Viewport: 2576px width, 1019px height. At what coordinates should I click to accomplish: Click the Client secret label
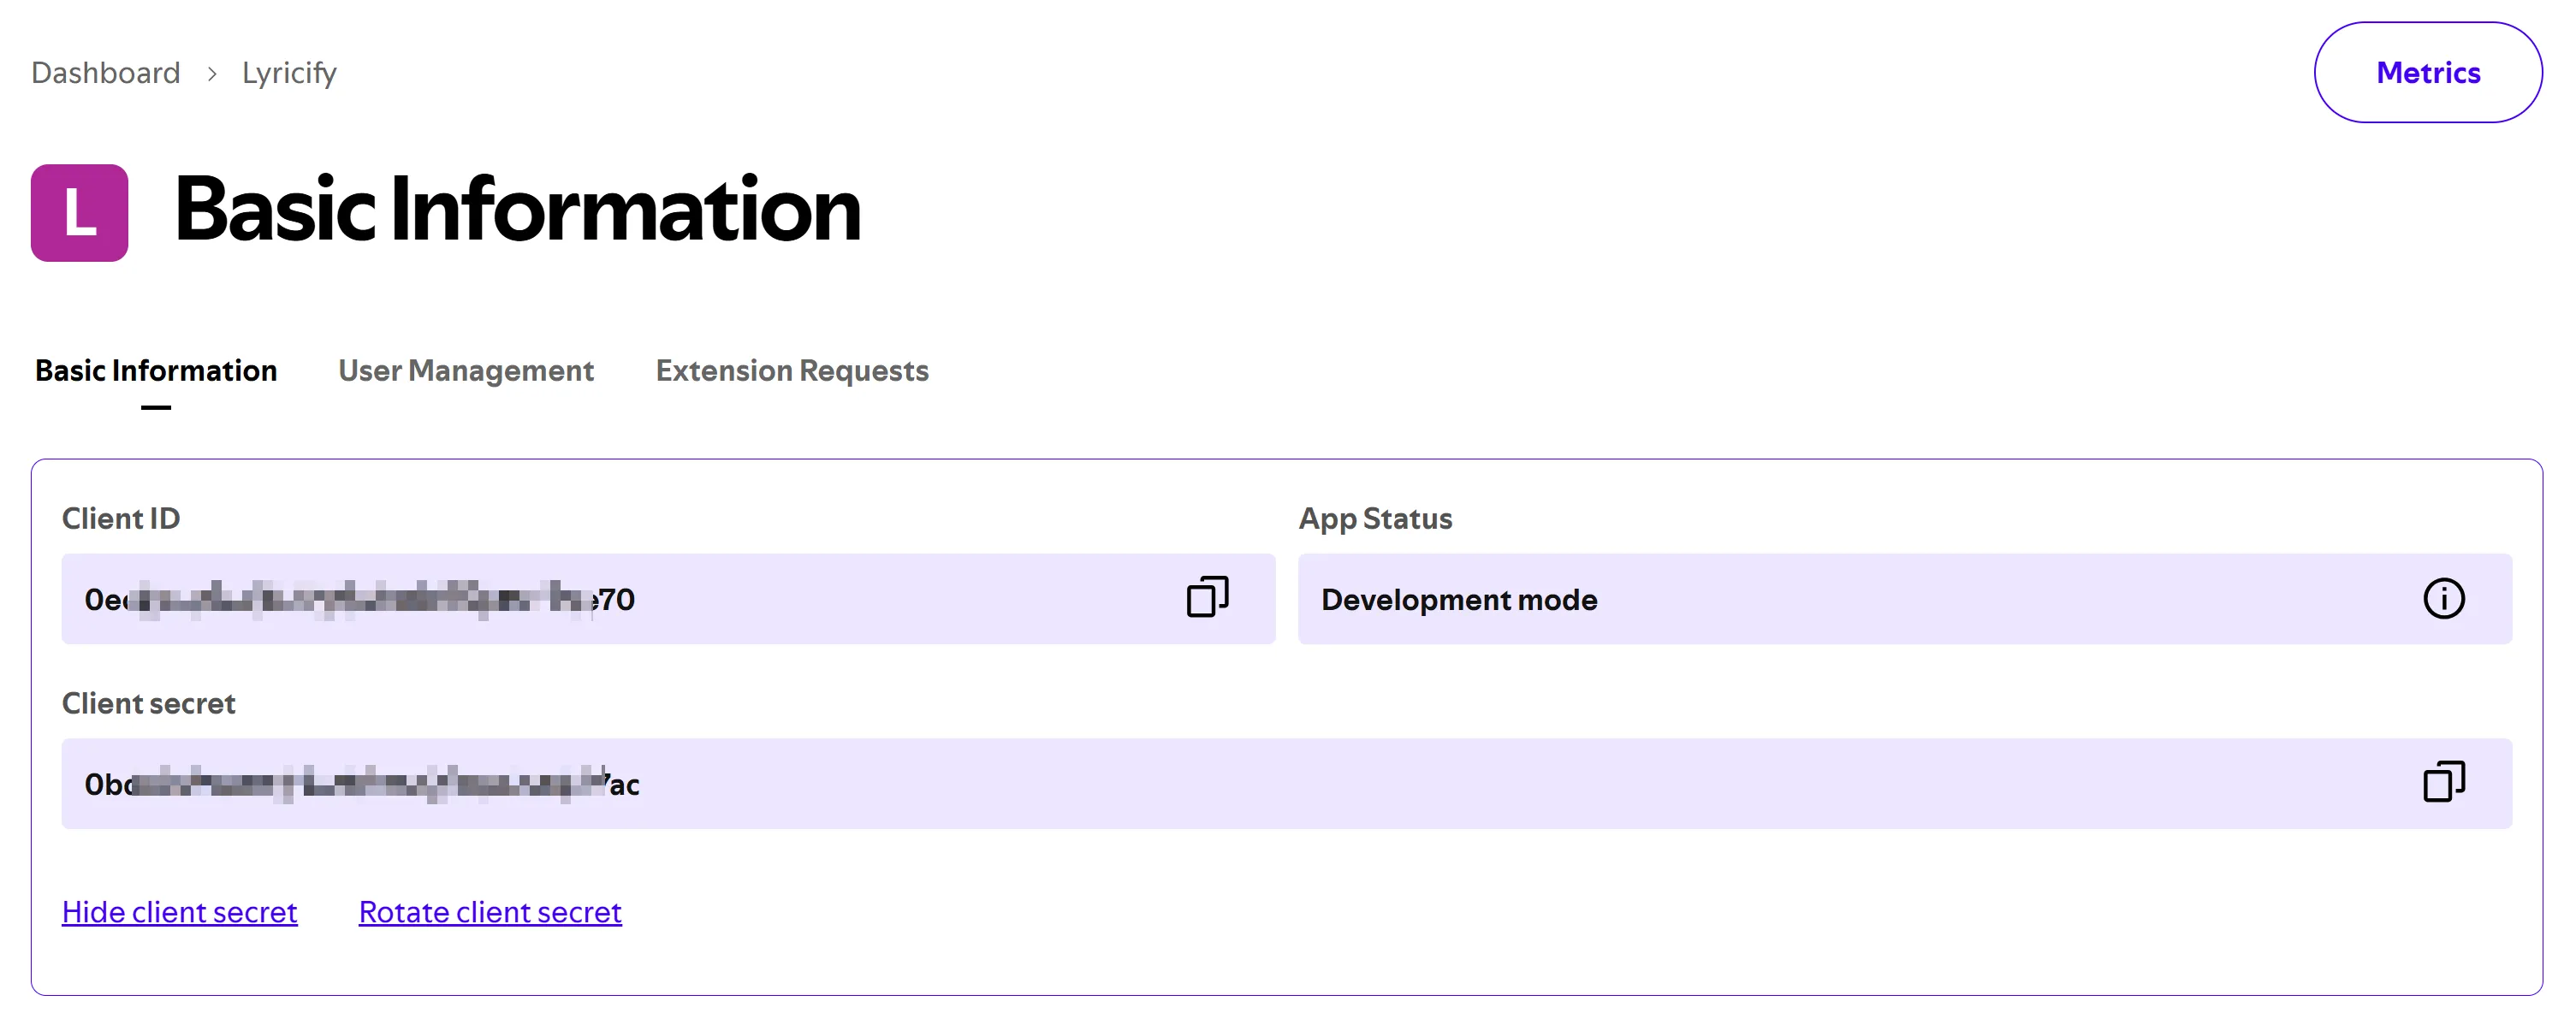(149, 704)
